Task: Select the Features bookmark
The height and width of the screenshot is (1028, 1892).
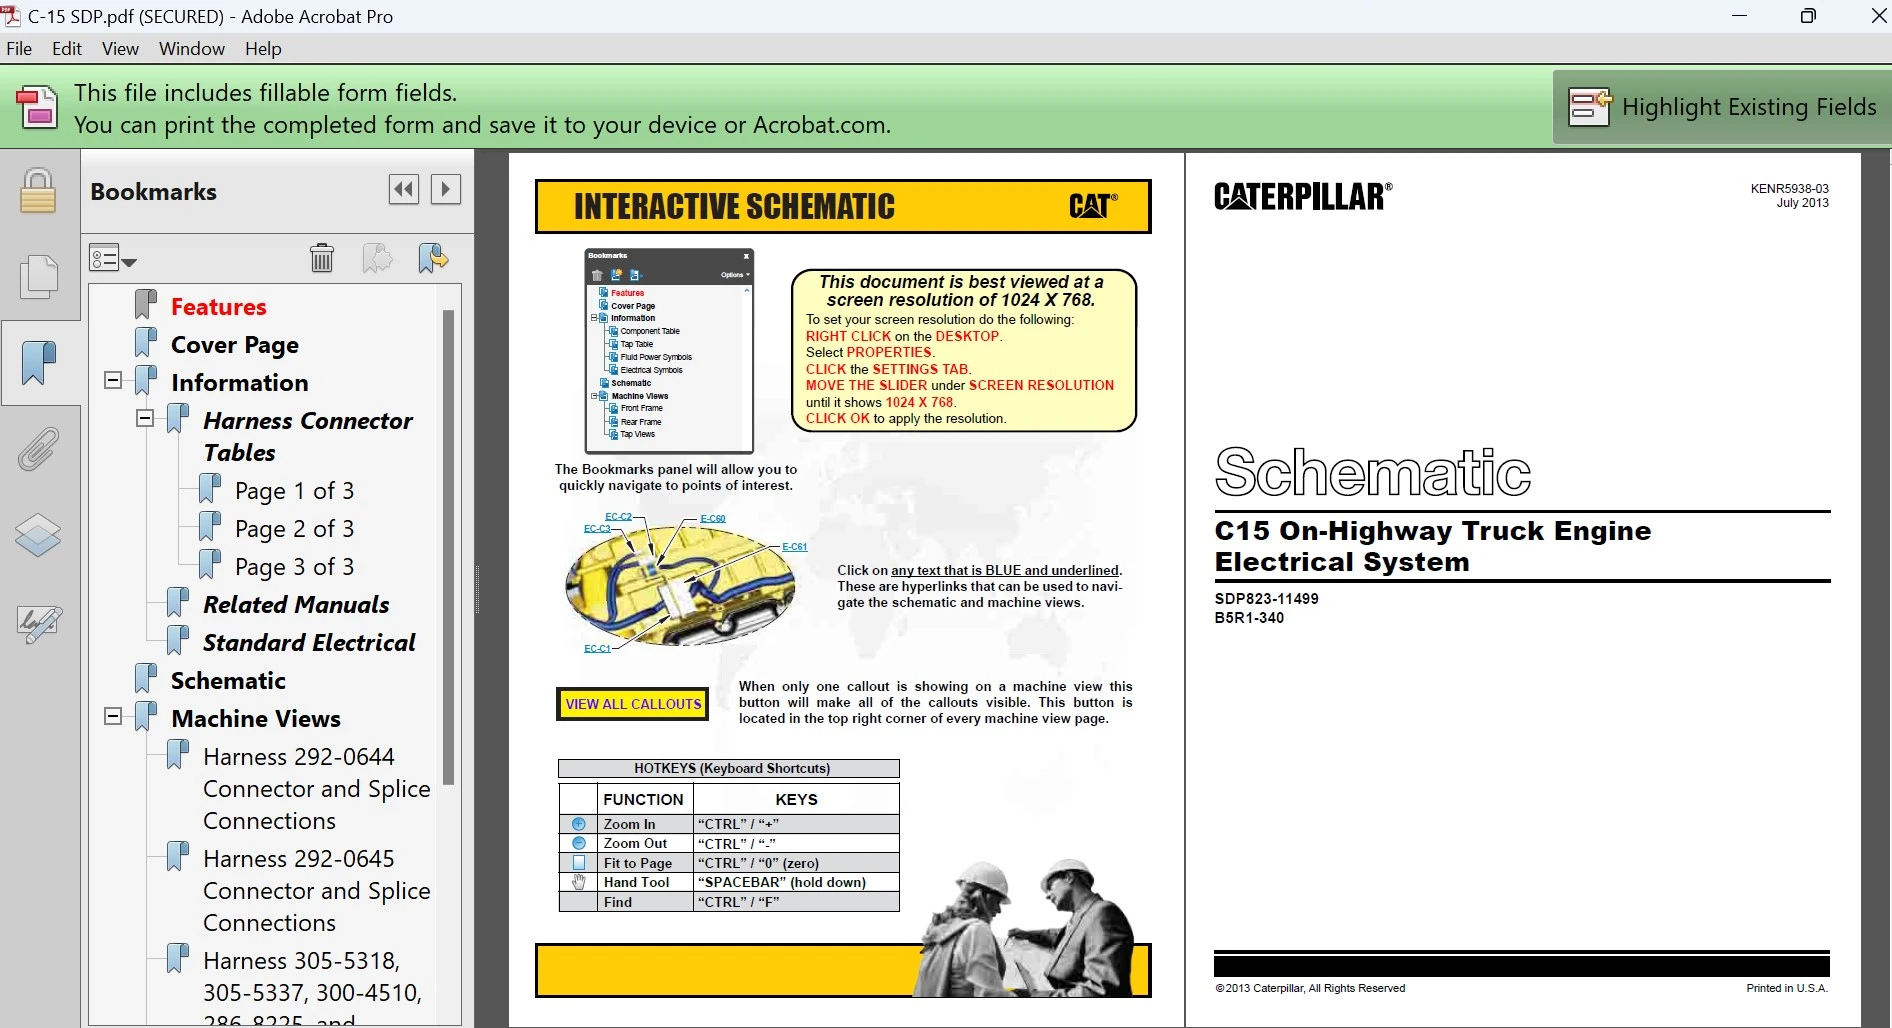Action: pos(218,306)
